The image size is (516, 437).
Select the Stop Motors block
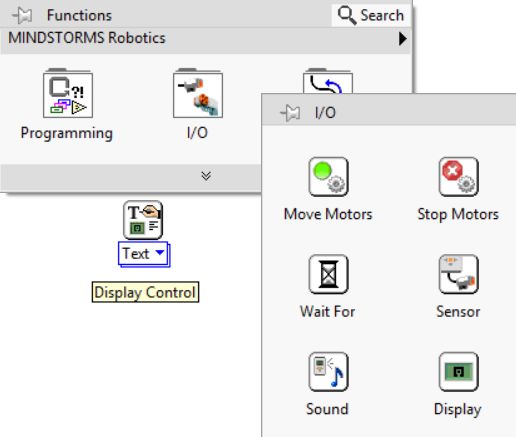point(459,177)
